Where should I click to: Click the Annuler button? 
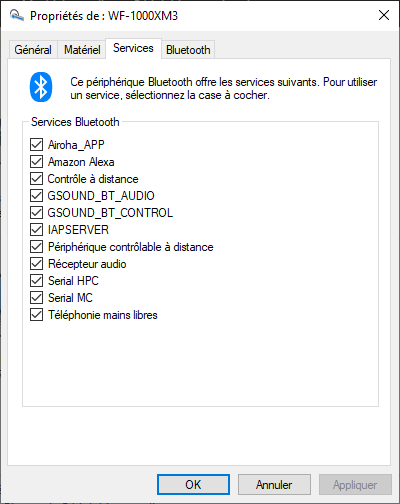(274, 484)
